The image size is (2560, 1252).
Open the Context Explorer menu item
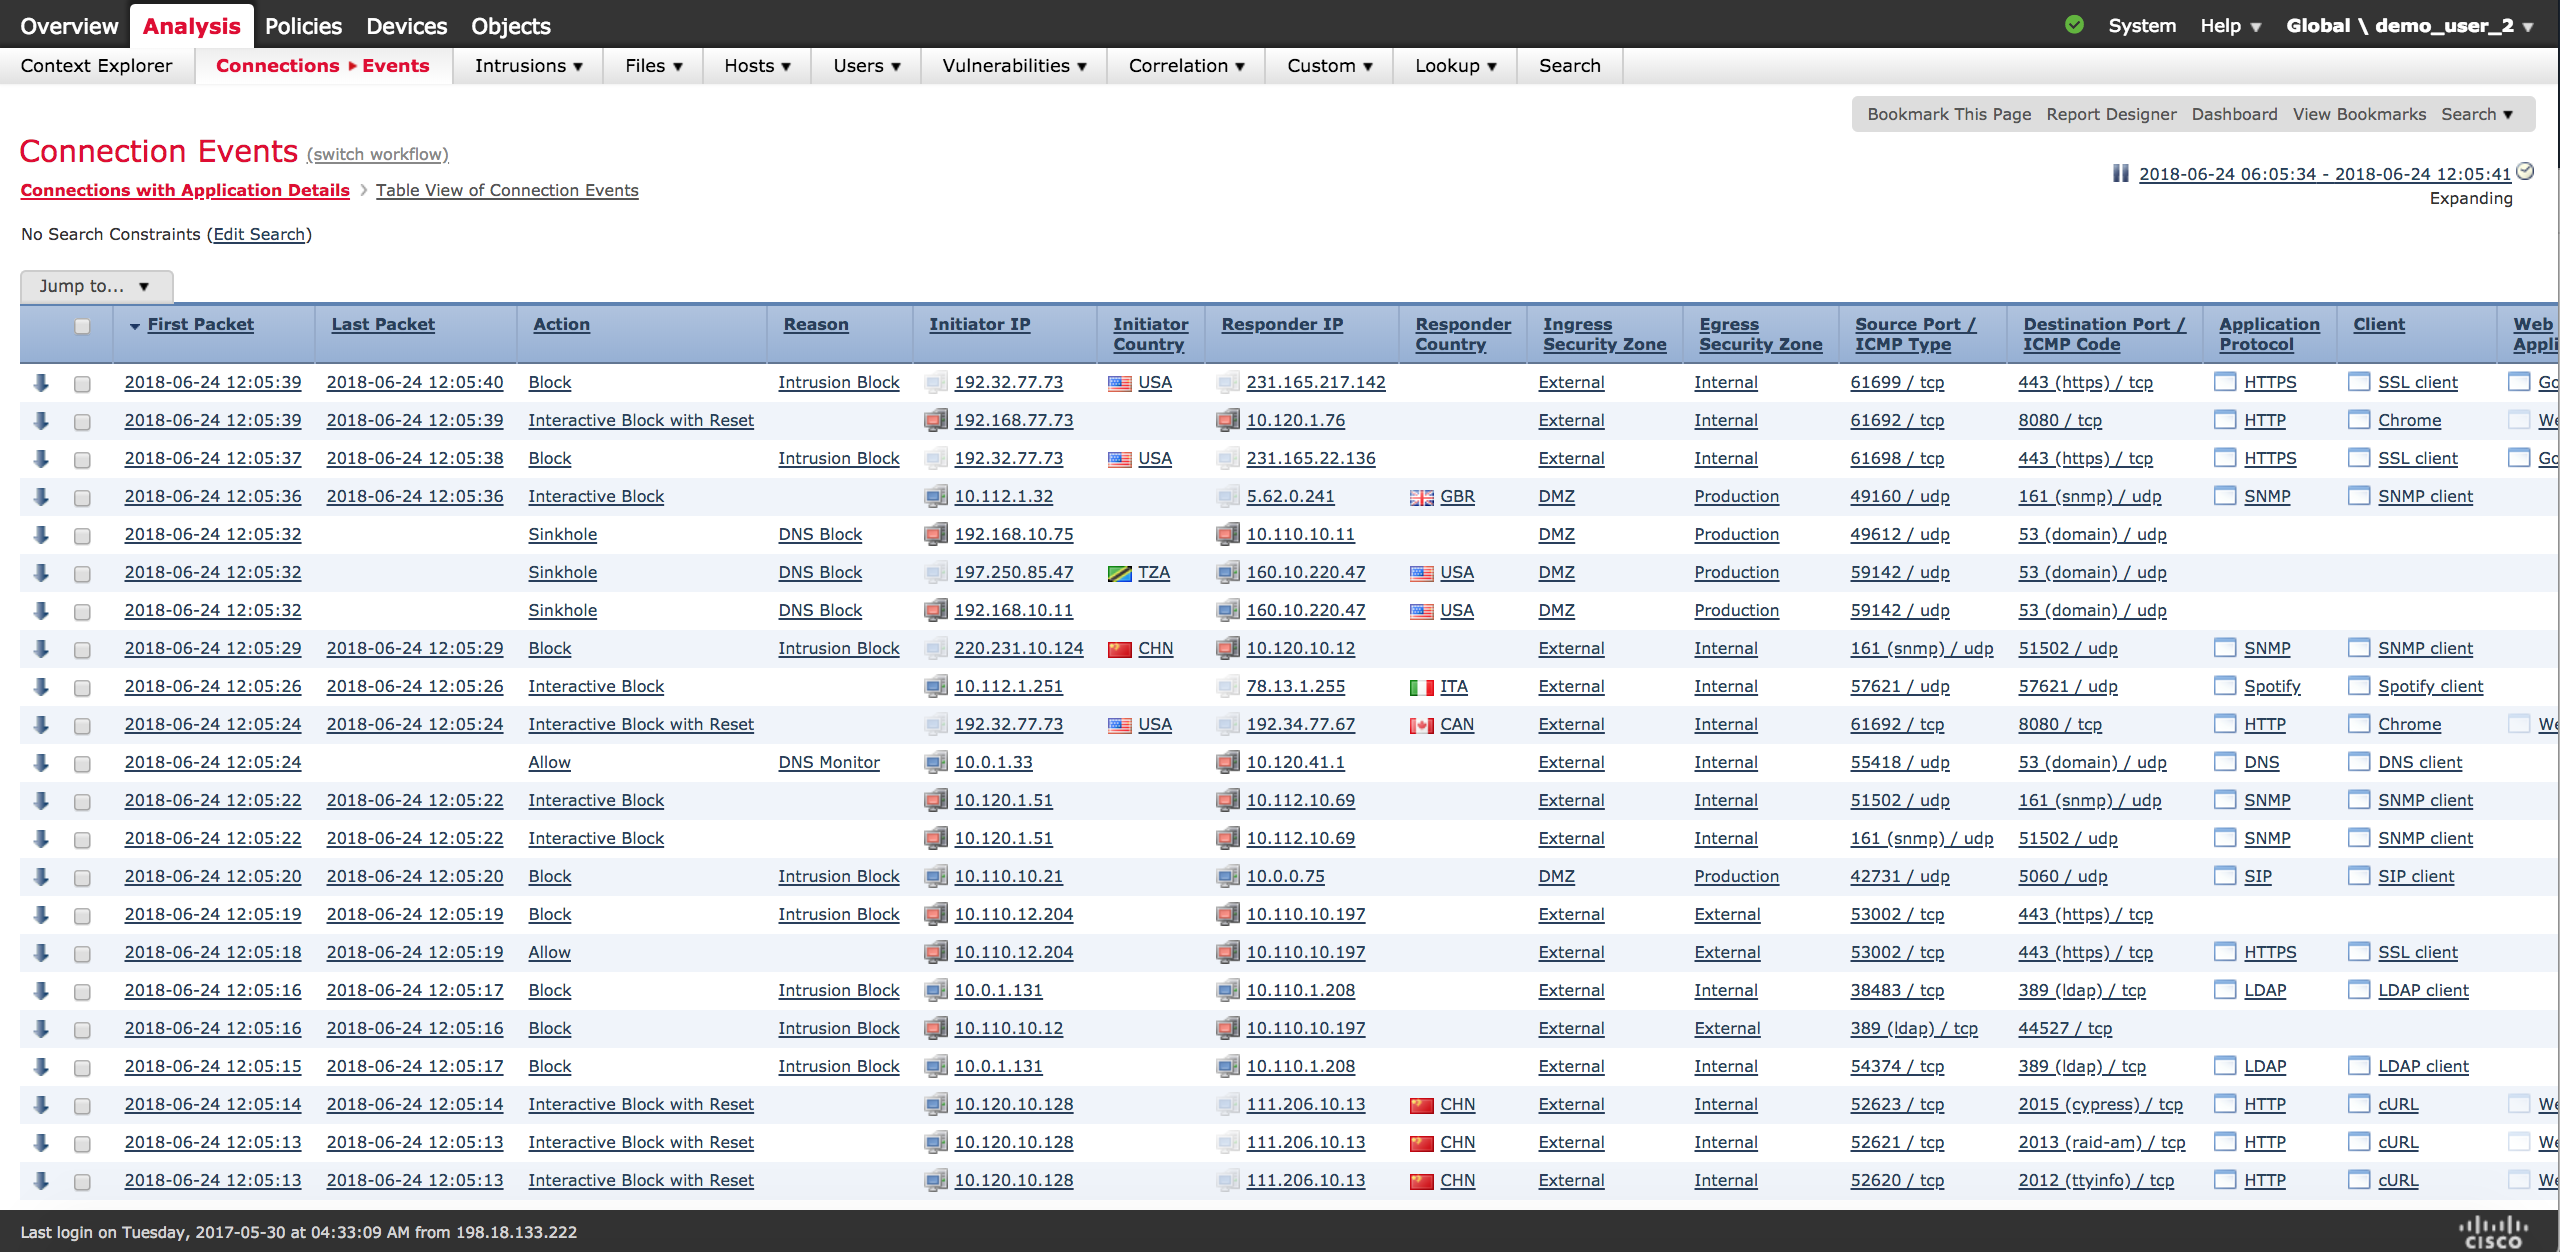pyautogui.click(x=96, y=66)
